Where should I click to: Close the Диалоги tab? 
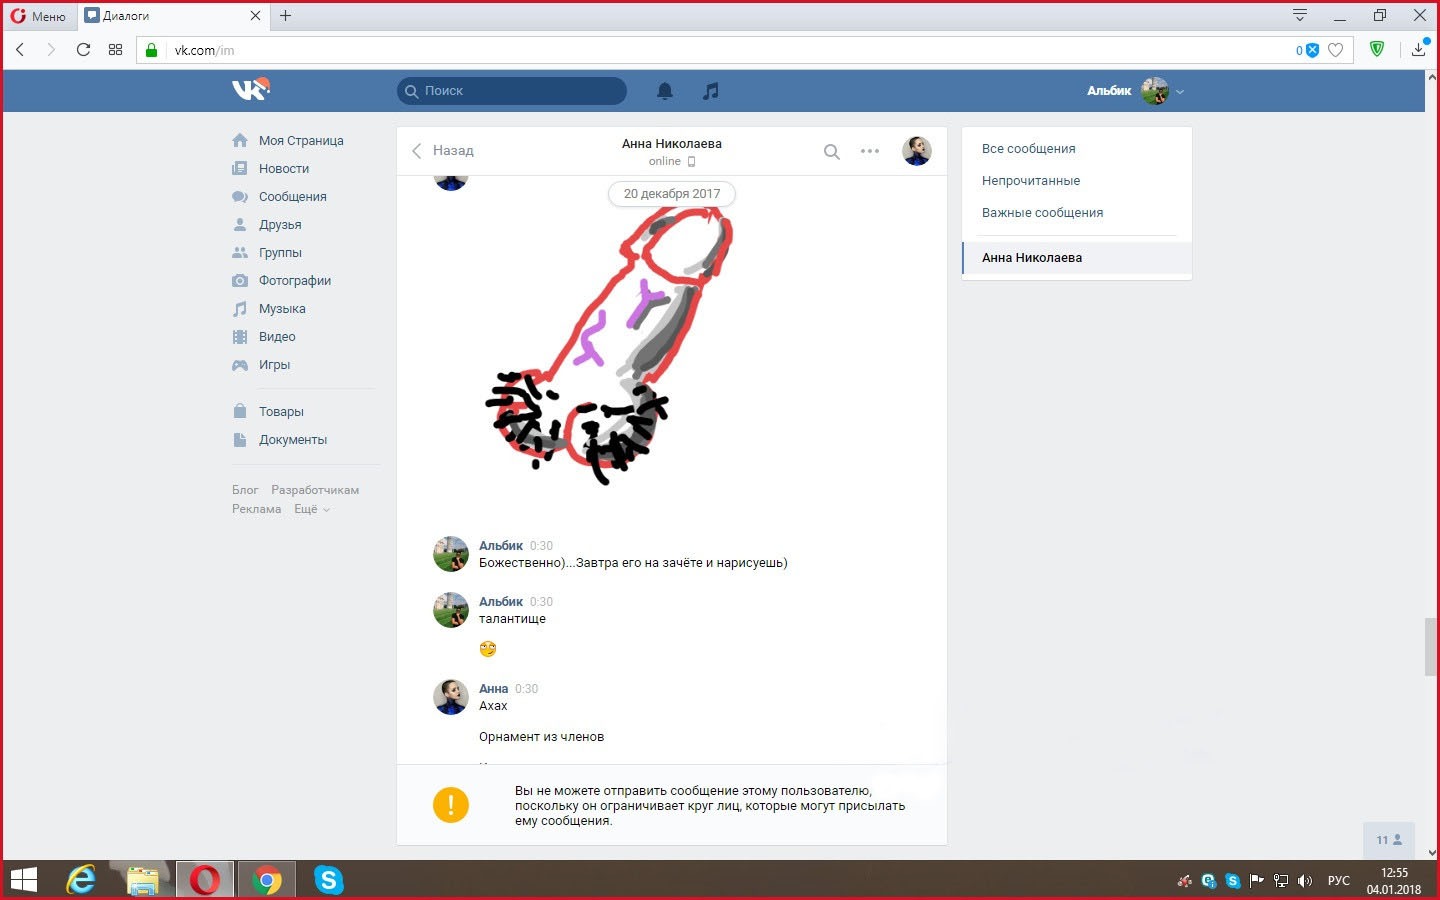point(255,16)
